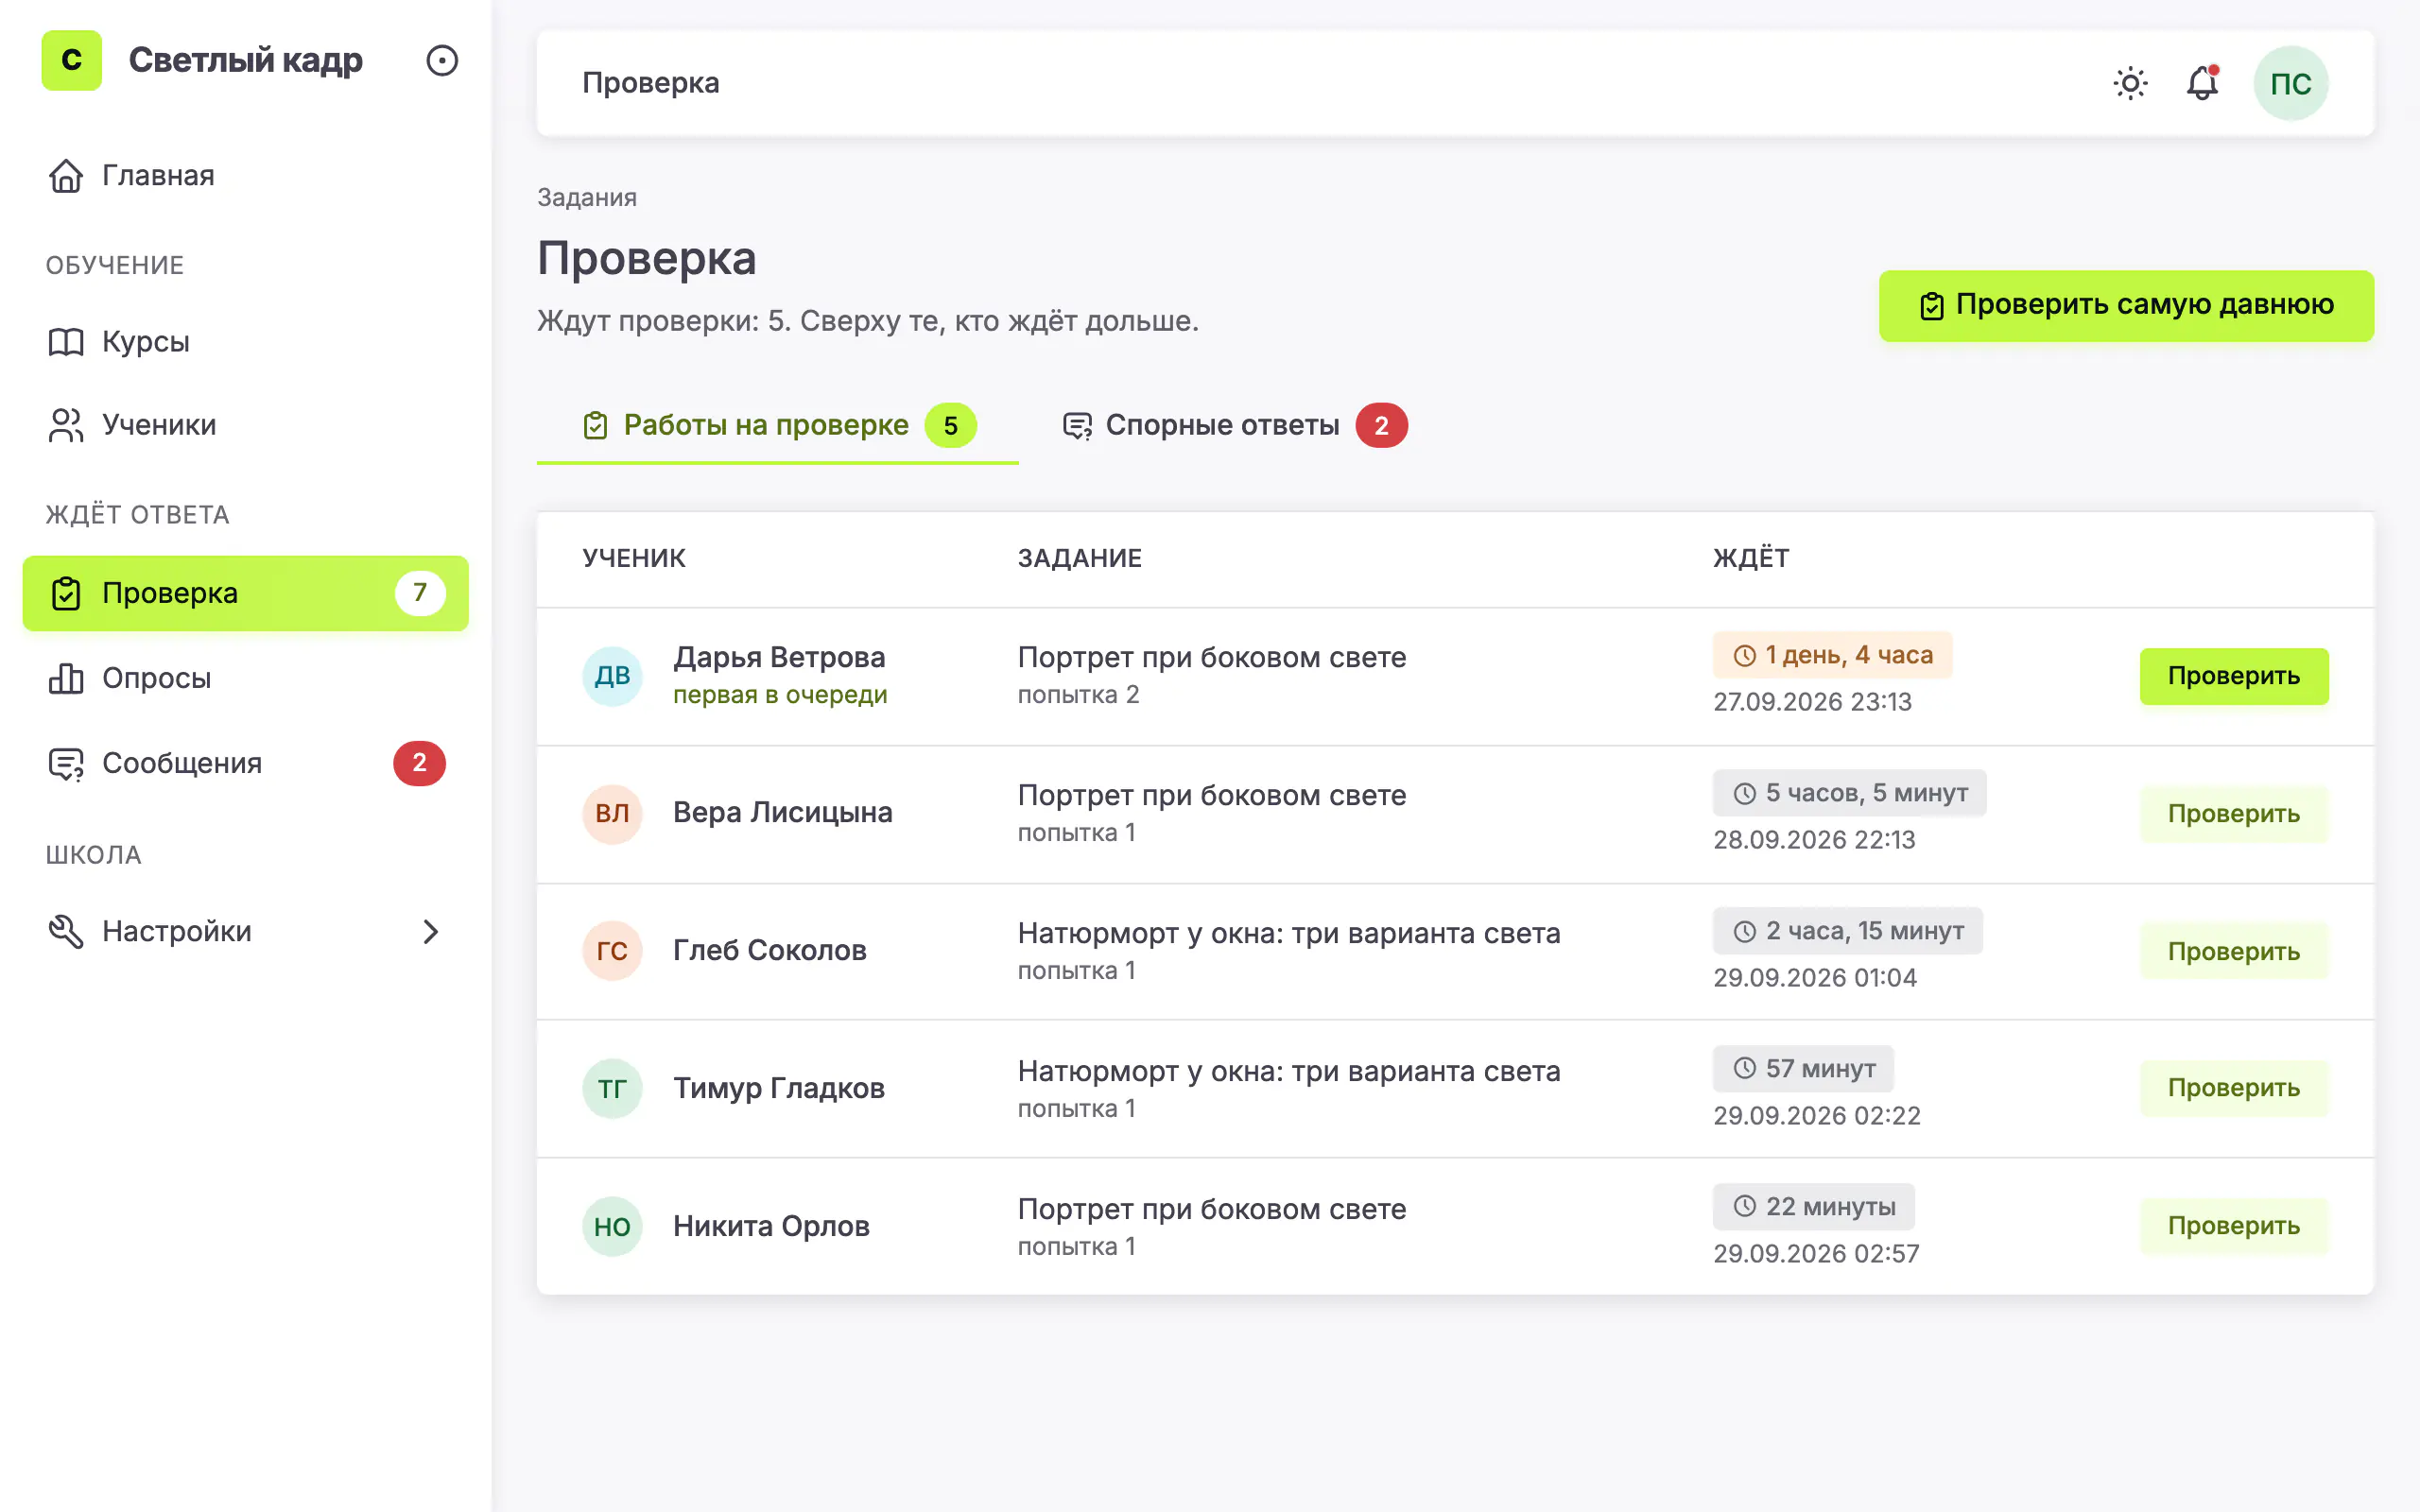
Task: Click the ГС avatar
Action: coord(612,951)
